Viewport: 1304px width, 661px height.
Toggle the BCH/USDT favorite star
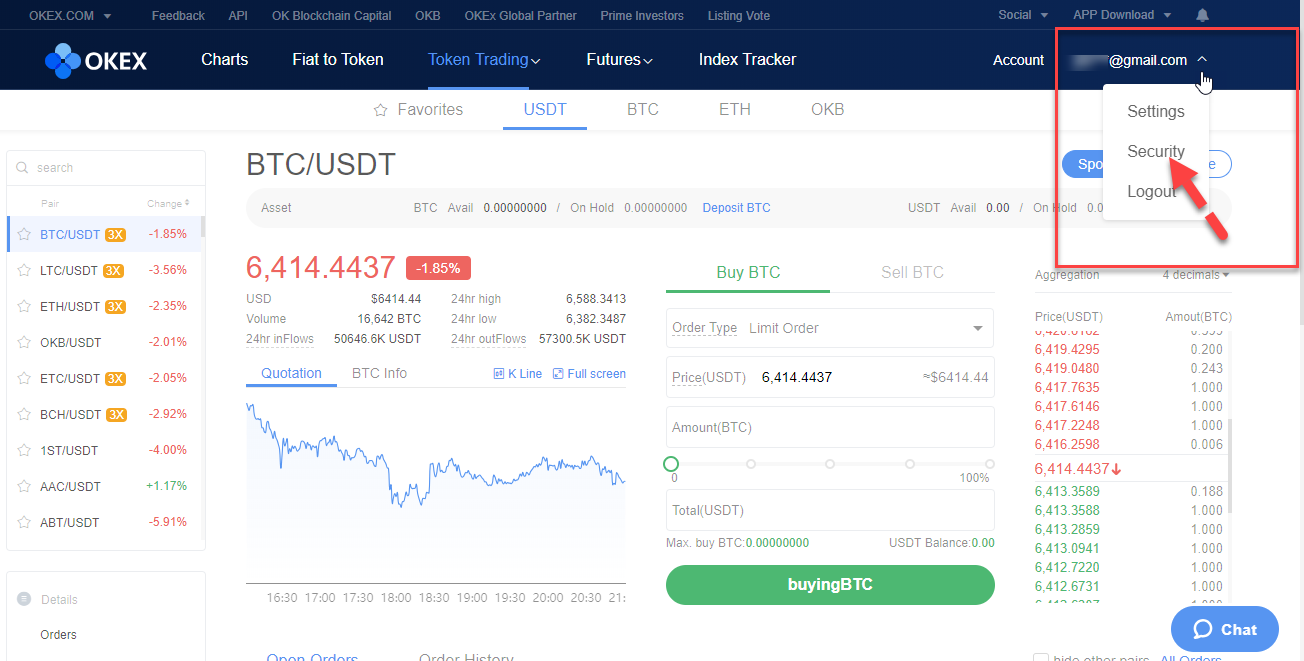[24, 415]
